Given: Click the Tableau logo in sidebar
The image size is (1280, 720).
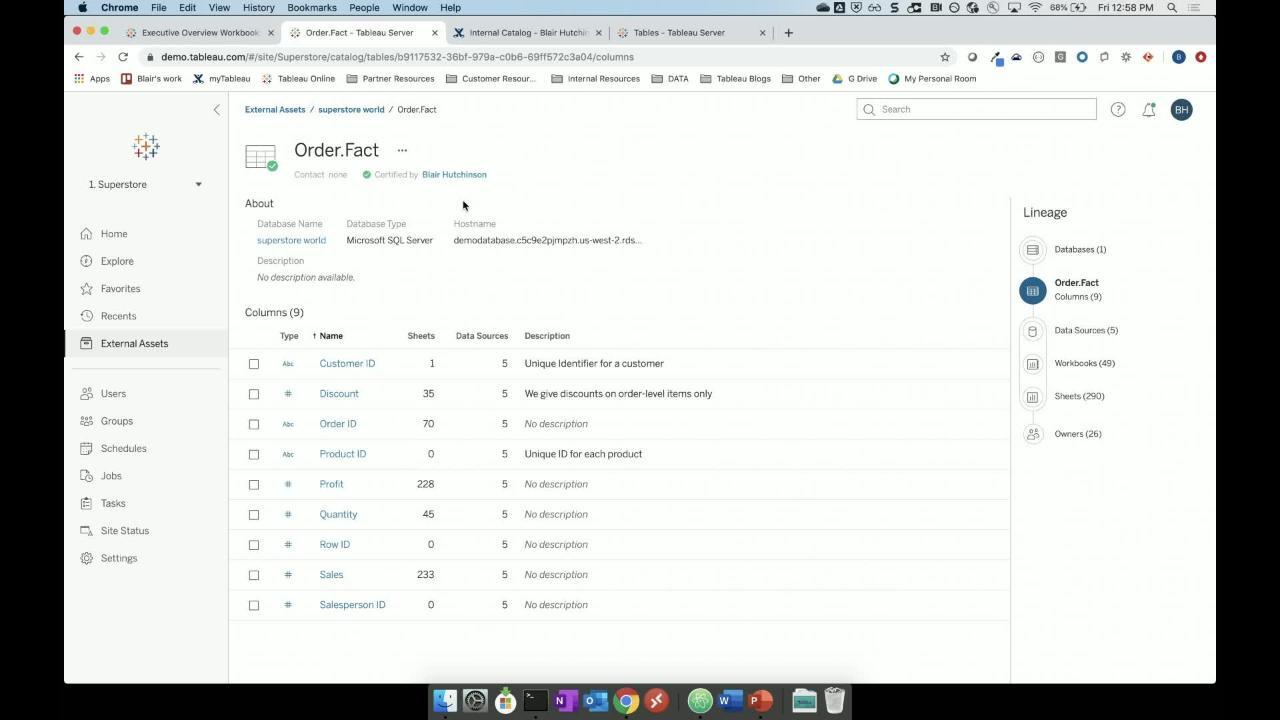Looking at the screenshot, I should click(146, 147).
